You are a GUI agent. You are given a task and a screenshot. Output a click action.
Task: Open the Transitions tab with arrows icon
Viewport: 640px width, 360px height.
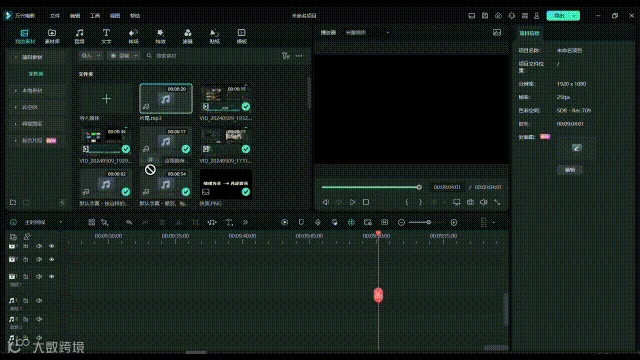click(x=133, y=36)
